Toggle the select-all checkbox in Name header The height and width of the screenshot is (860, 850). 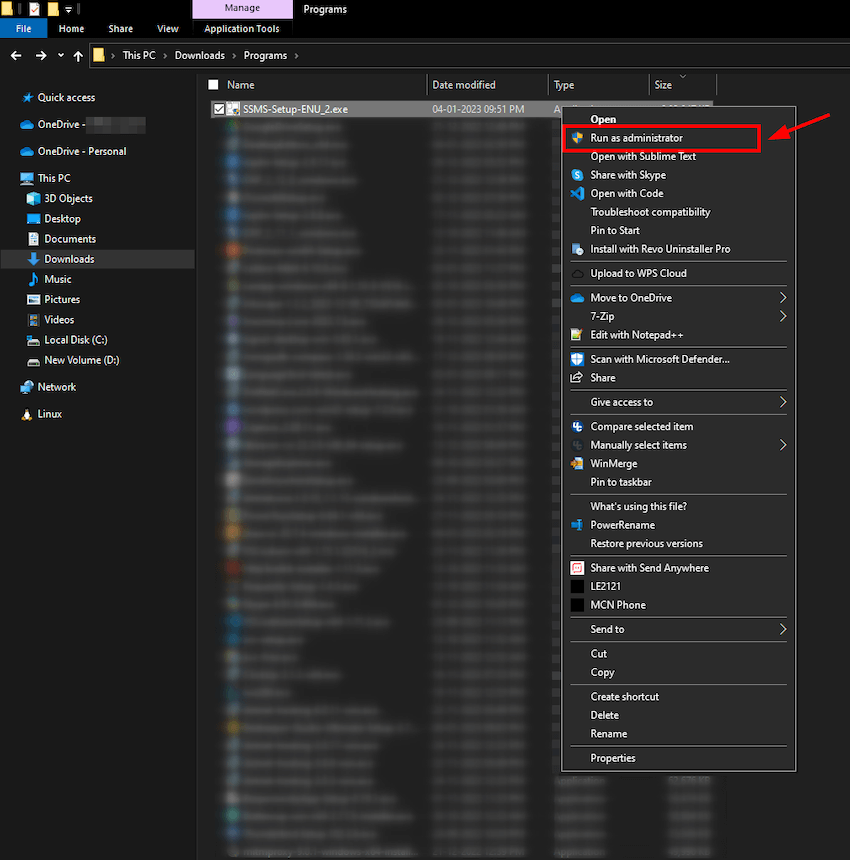click(x=213, y=85)
